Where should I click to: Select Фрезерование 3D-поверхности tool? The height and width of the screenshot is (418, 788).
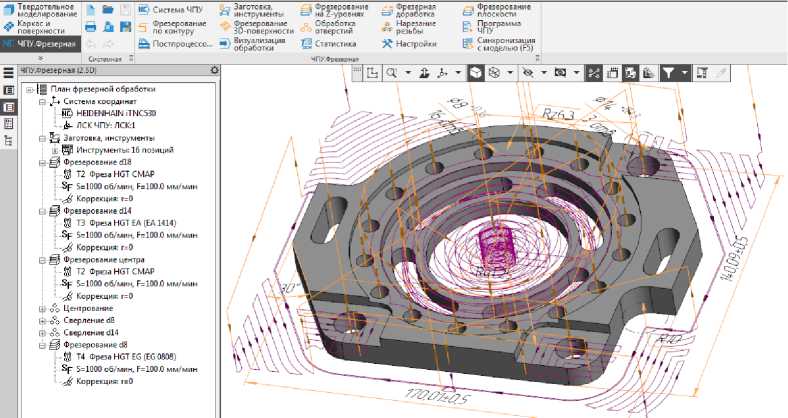pyautogui.click(x=256, y=27)
